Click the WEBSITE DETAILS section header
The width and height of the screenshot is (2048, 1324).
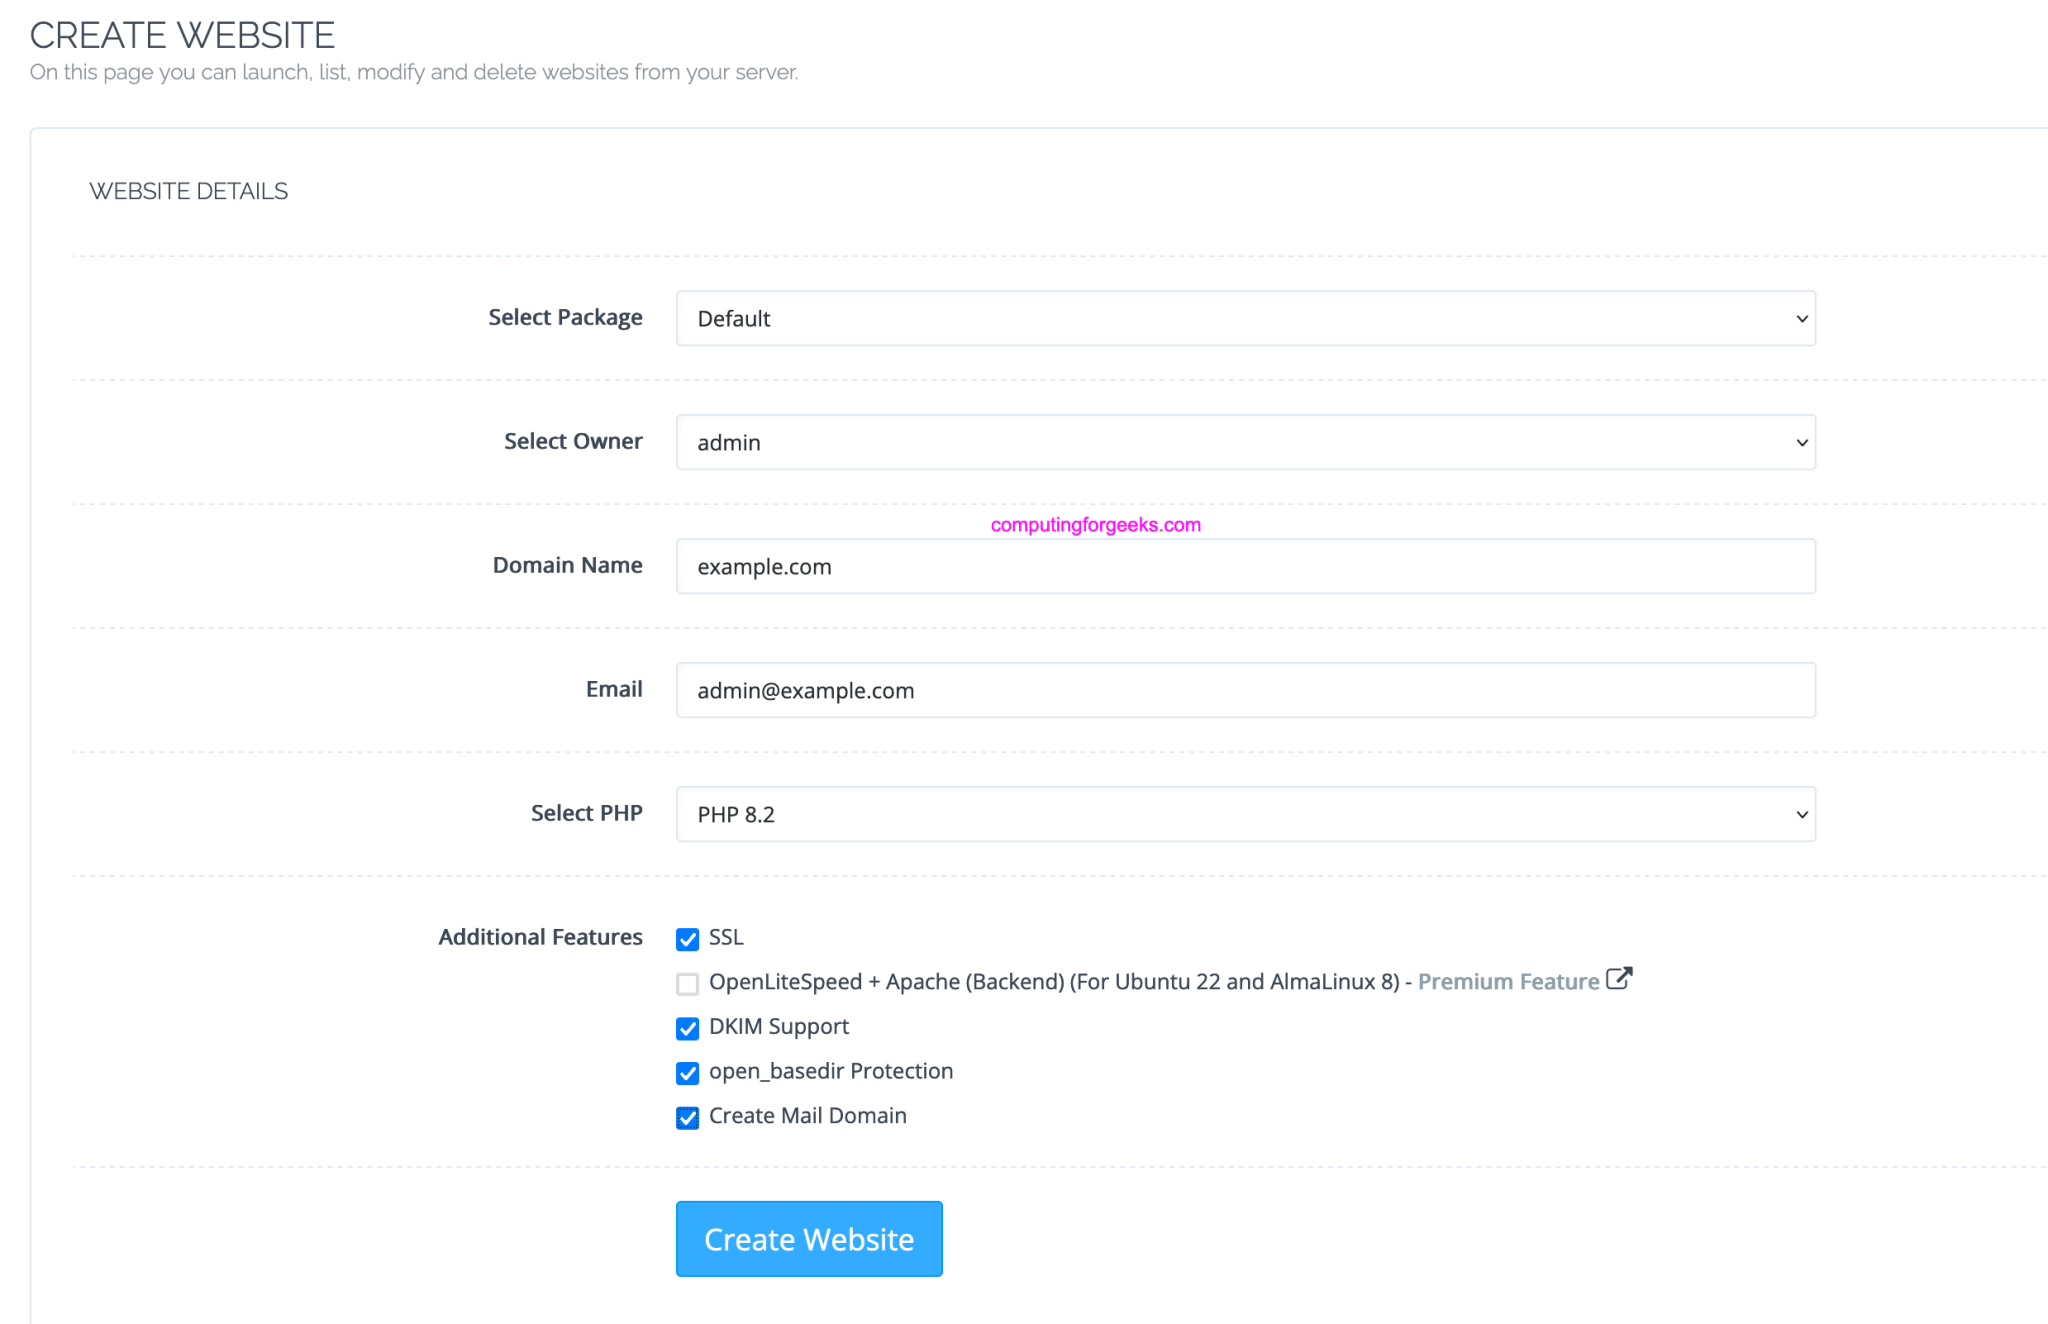click(x=188, y=190)
